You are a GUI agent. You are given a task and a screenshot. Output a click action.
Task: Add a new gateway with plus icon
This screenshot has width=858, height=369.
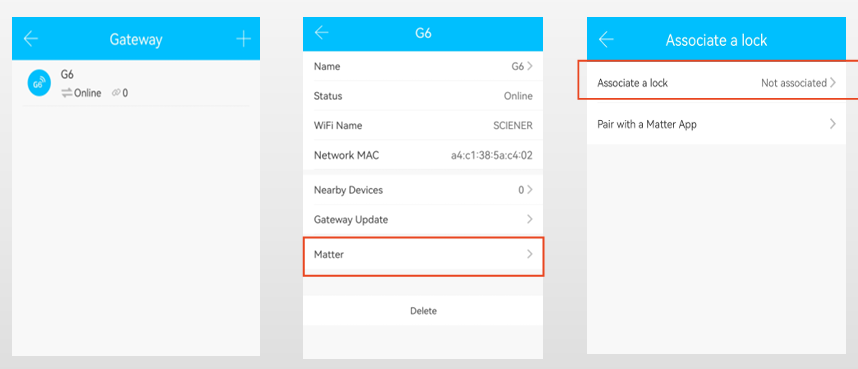click(244, 39)
